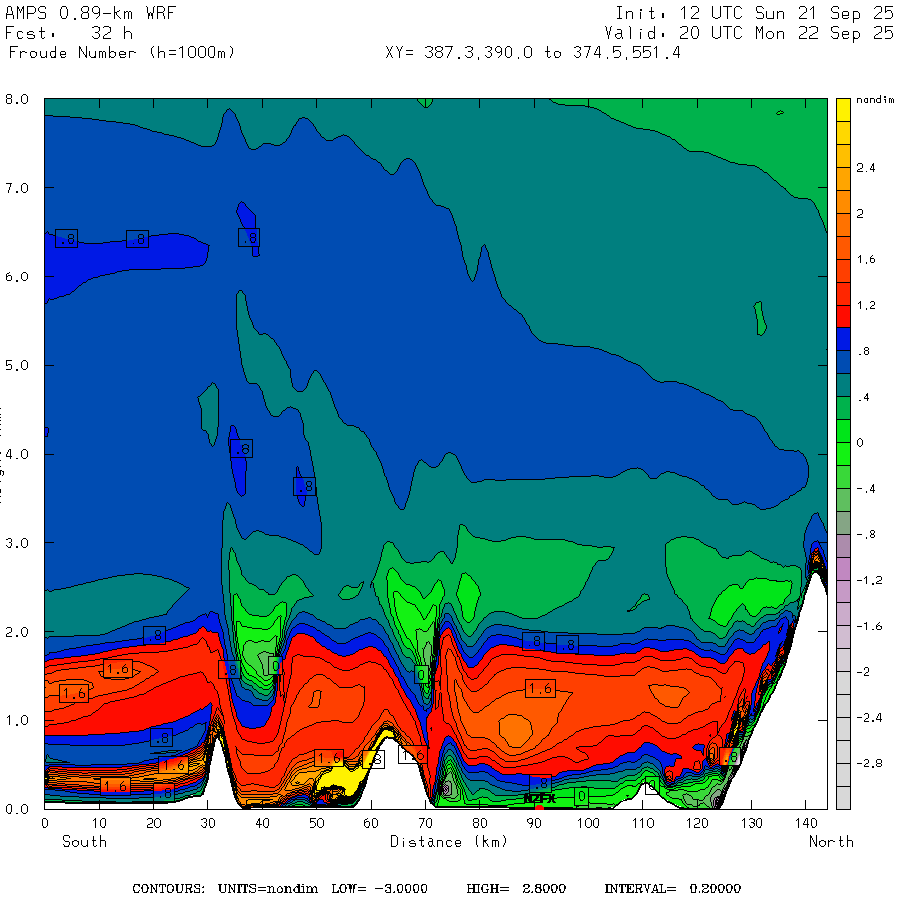The width and height of the screenshot is (900, 900).
Task: Click the 1.6 contour label in the 90 km orange region
Action: (540, 689)
